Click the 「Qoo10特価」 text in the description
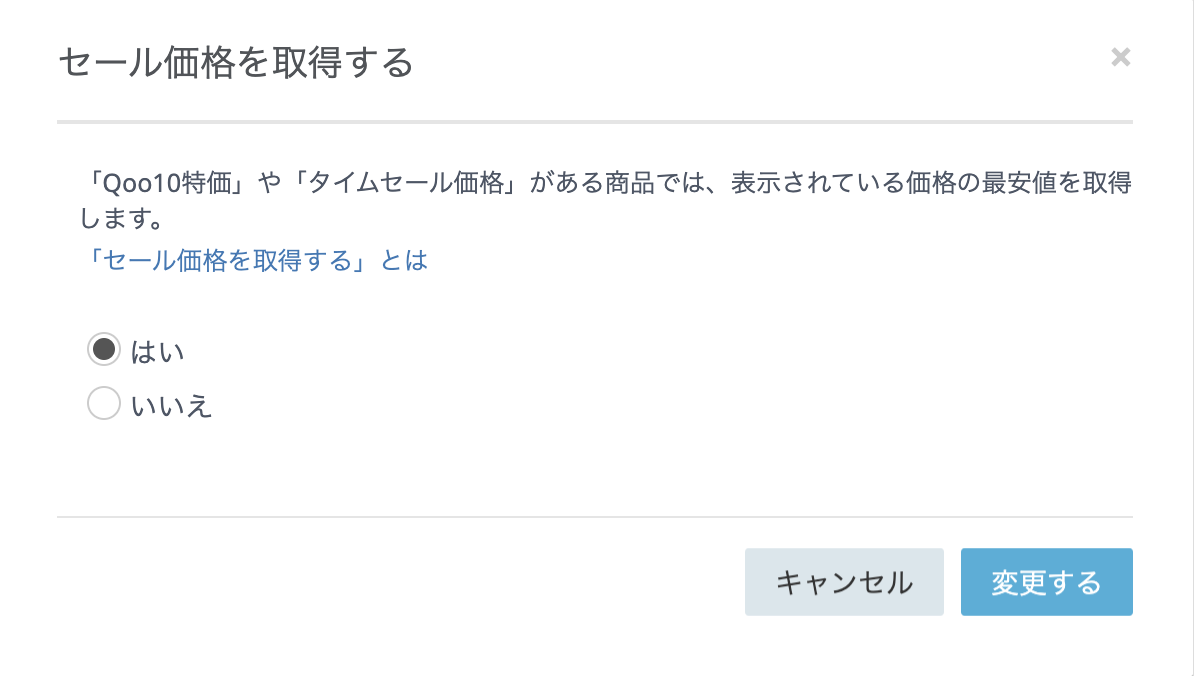The image size is (1194, 676). 159,186
